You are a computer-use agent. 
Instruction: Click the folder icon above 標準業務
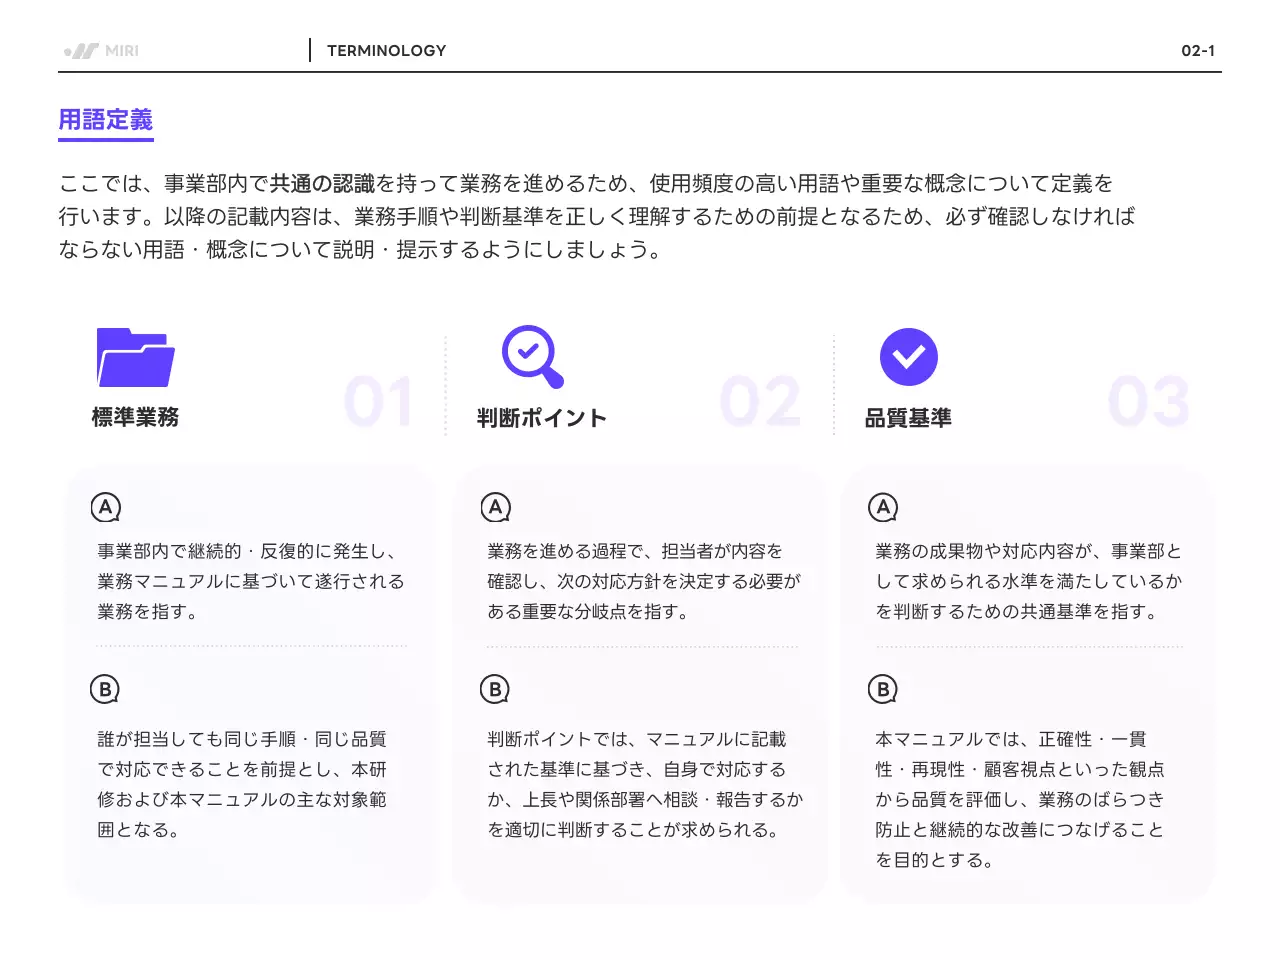click(135, 358)
